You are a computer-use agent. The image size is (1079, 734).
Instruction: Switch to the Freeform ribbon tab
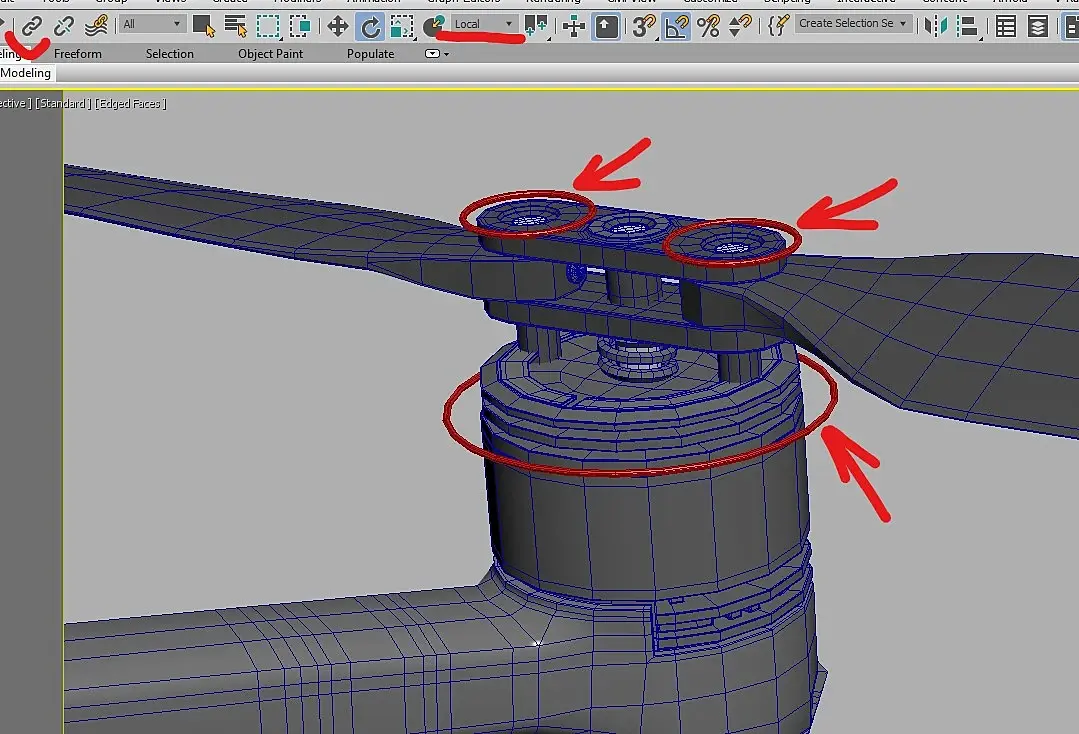(x=78, y=54)
